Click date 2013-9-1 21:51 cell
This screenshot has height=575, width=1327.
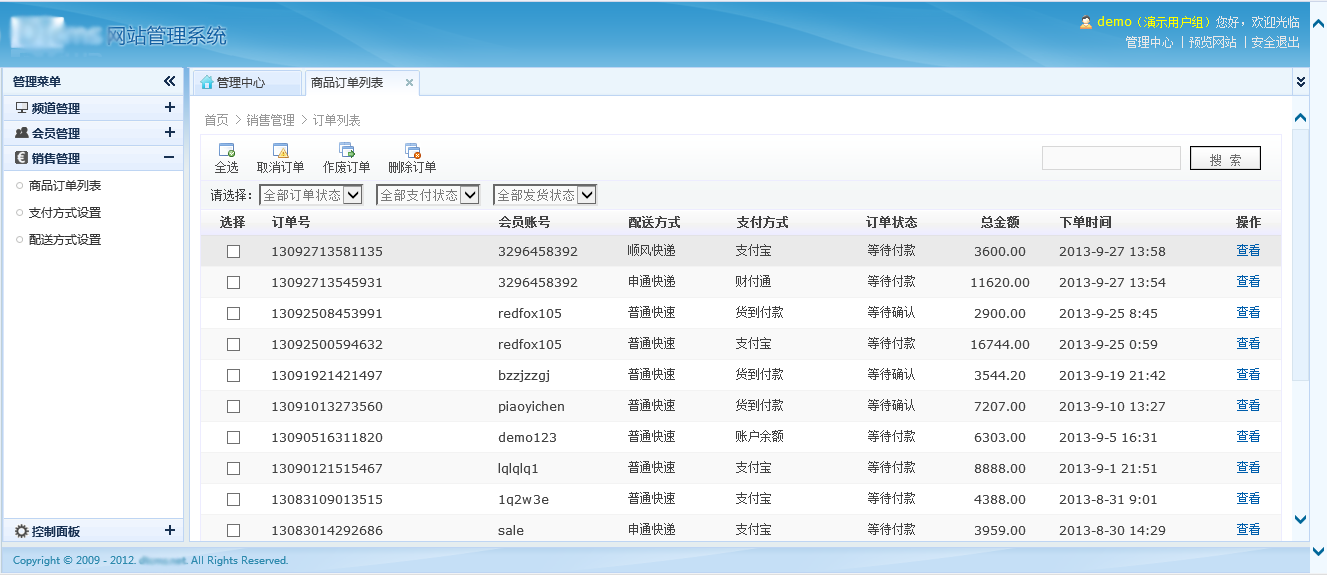pyautogui.click(x=1108, y=468)
